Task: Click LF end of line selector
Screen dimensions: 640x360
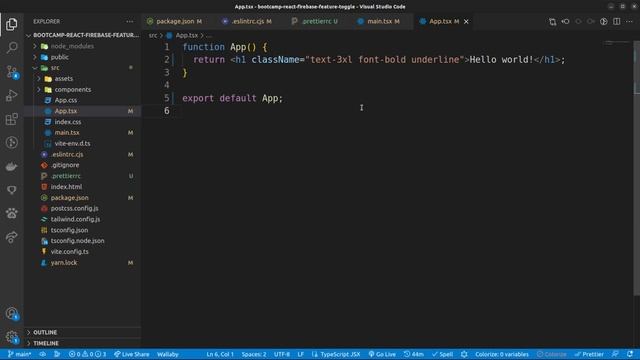Action: point(300,354)
